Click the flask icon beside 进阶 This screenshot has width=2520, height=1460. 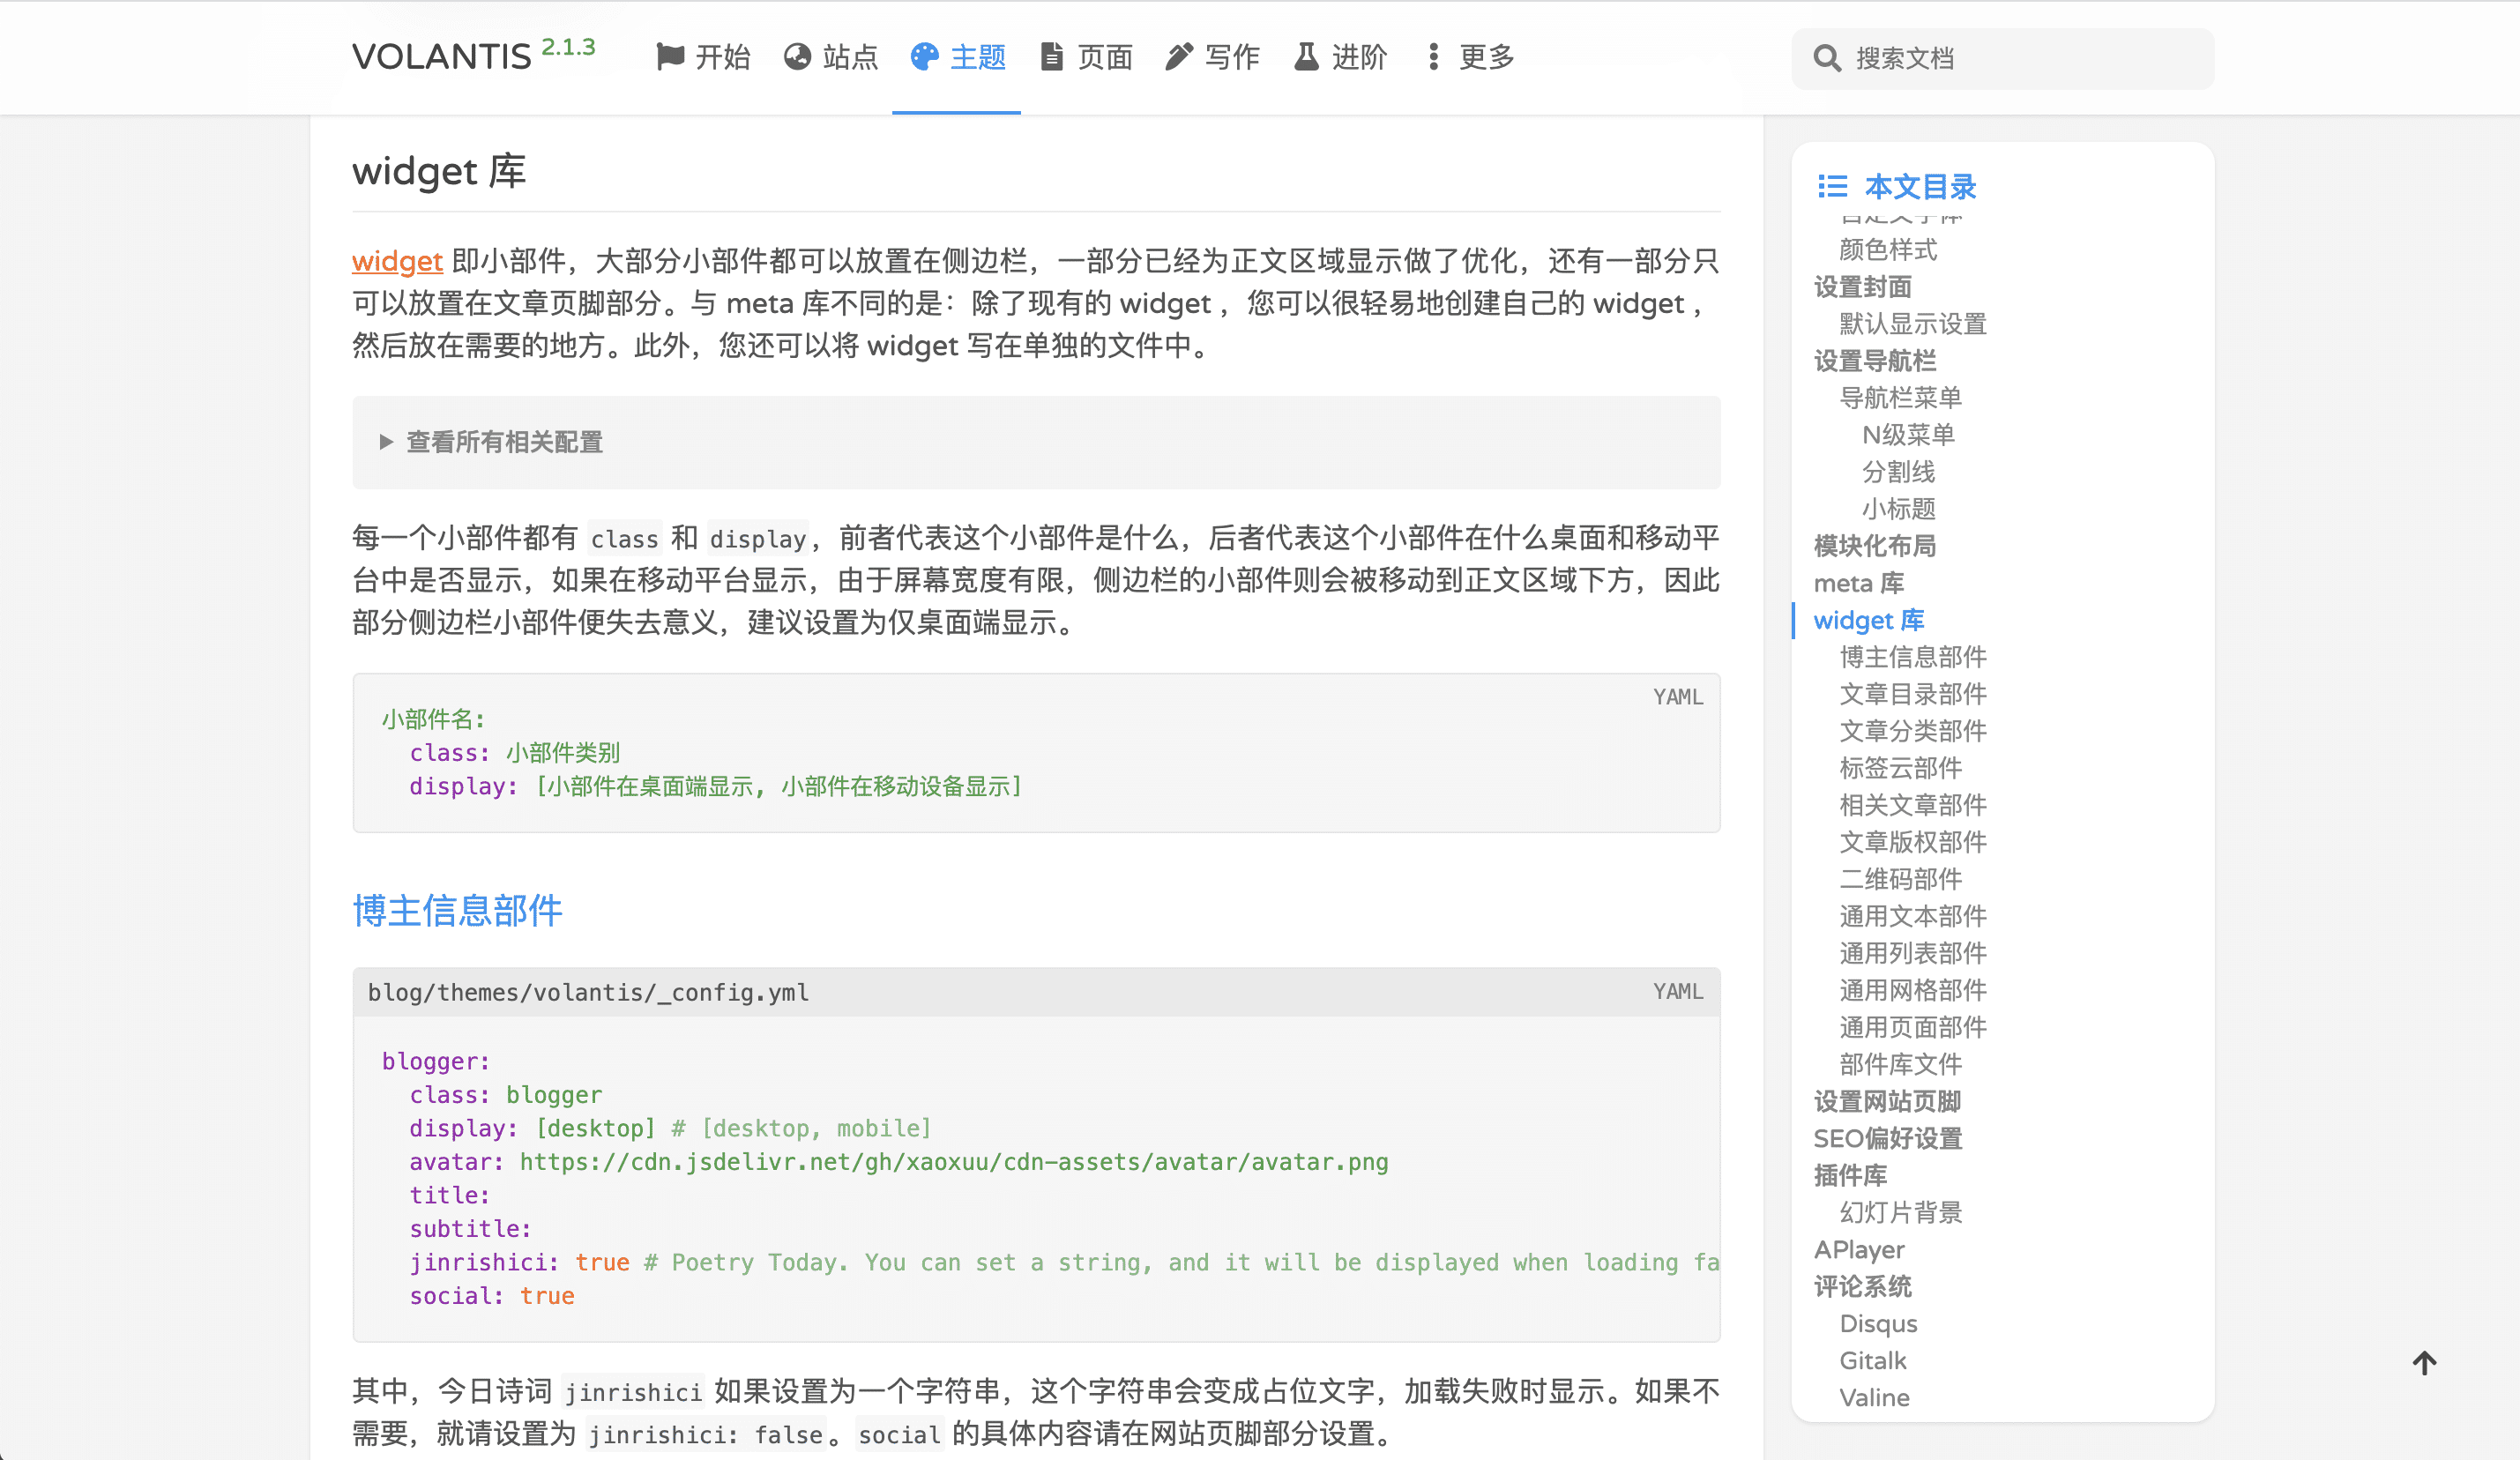(x=1306, y=57)
